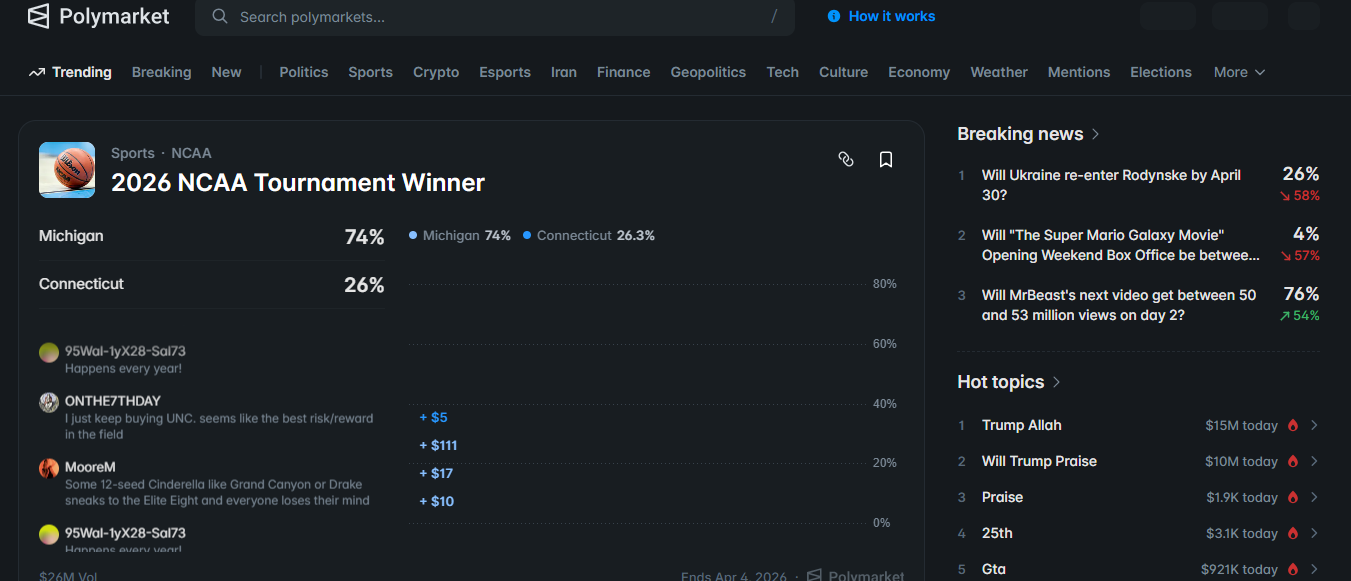1351x581 pixels.
Task: Click the Will Trump Praise hot topic
Action: [1039, 461]
